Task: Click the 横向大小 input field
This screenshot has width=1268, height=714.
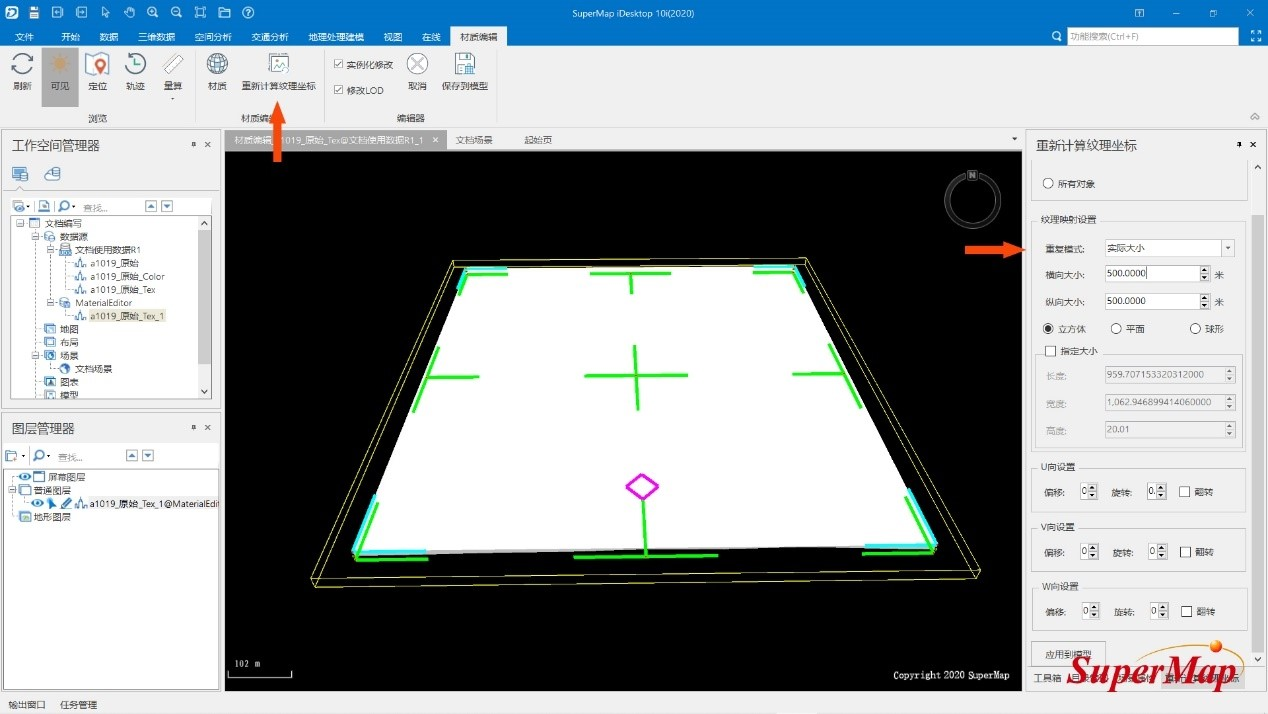Action: tap(1150, 273)
